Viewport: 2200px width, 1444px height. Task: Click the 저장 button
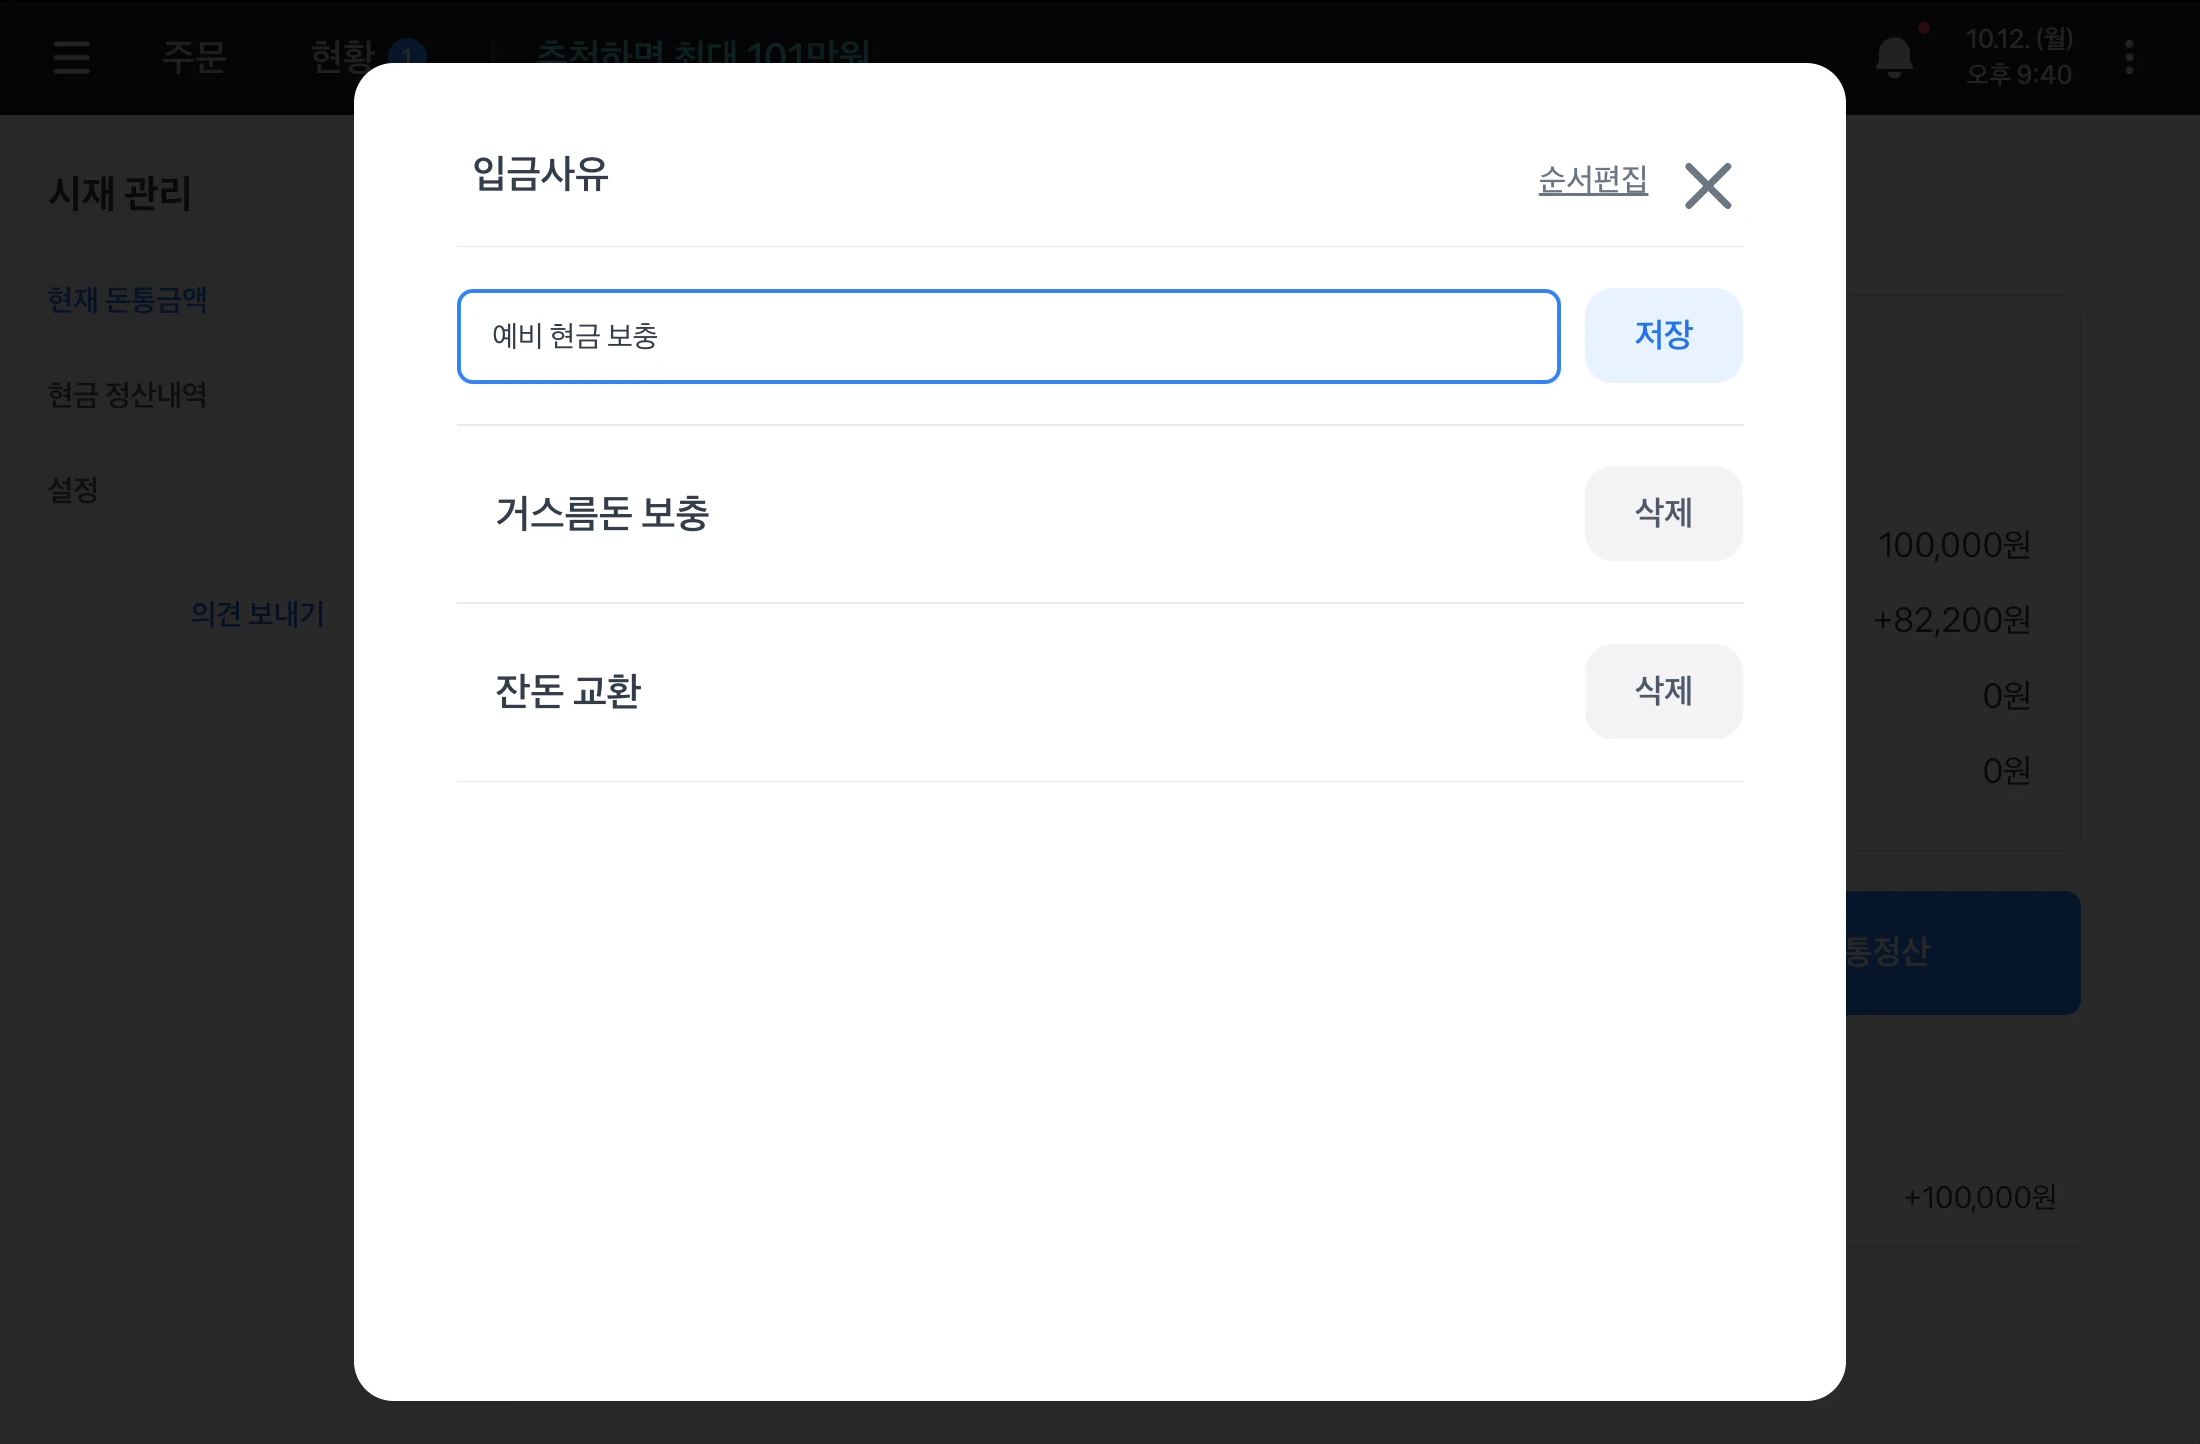pos(1663,335)
